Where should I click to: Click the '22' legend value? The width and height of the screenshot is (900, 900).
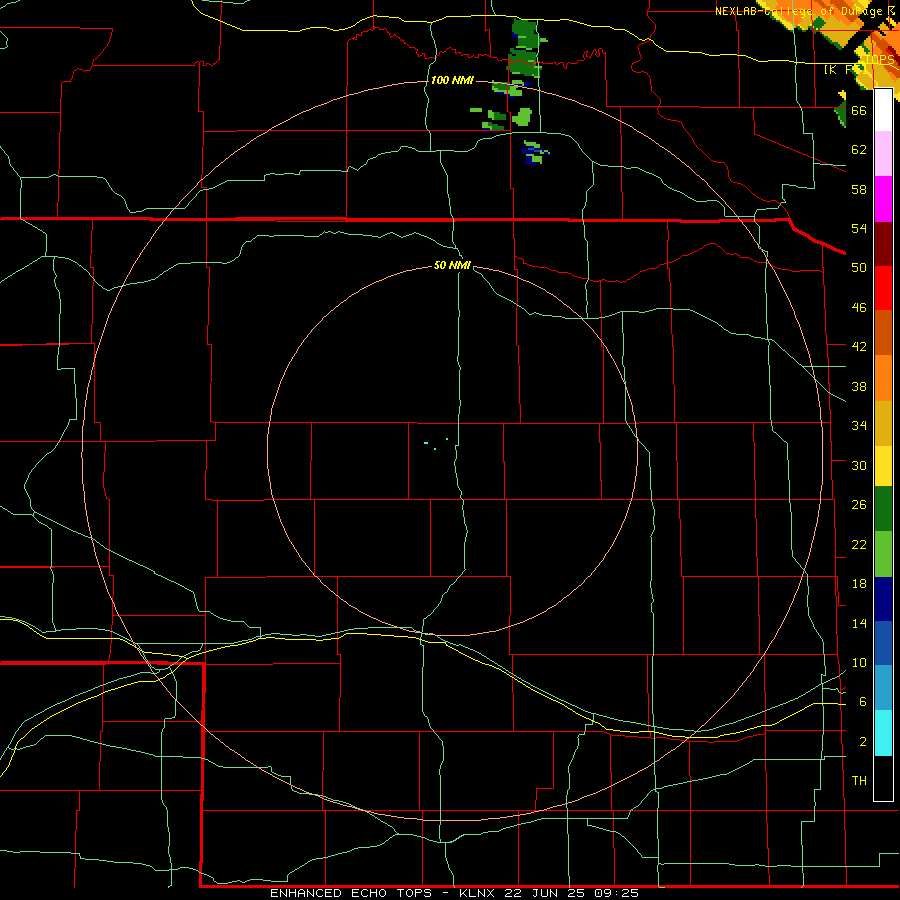[859, 544]
